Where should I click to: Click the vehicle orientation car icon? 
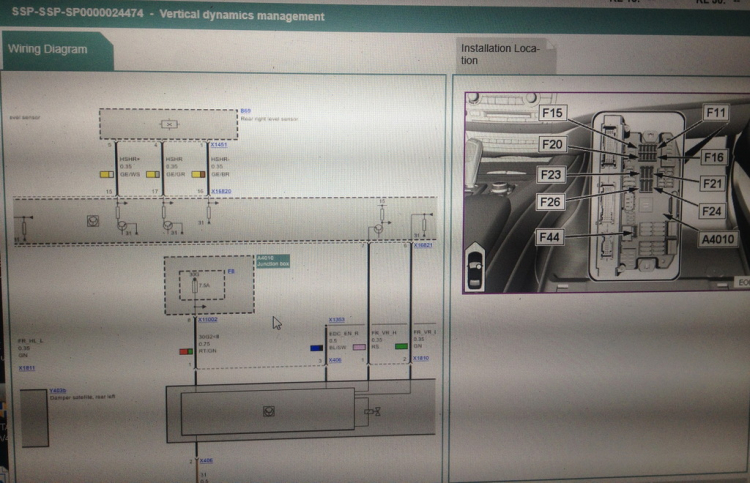[475, 267]
